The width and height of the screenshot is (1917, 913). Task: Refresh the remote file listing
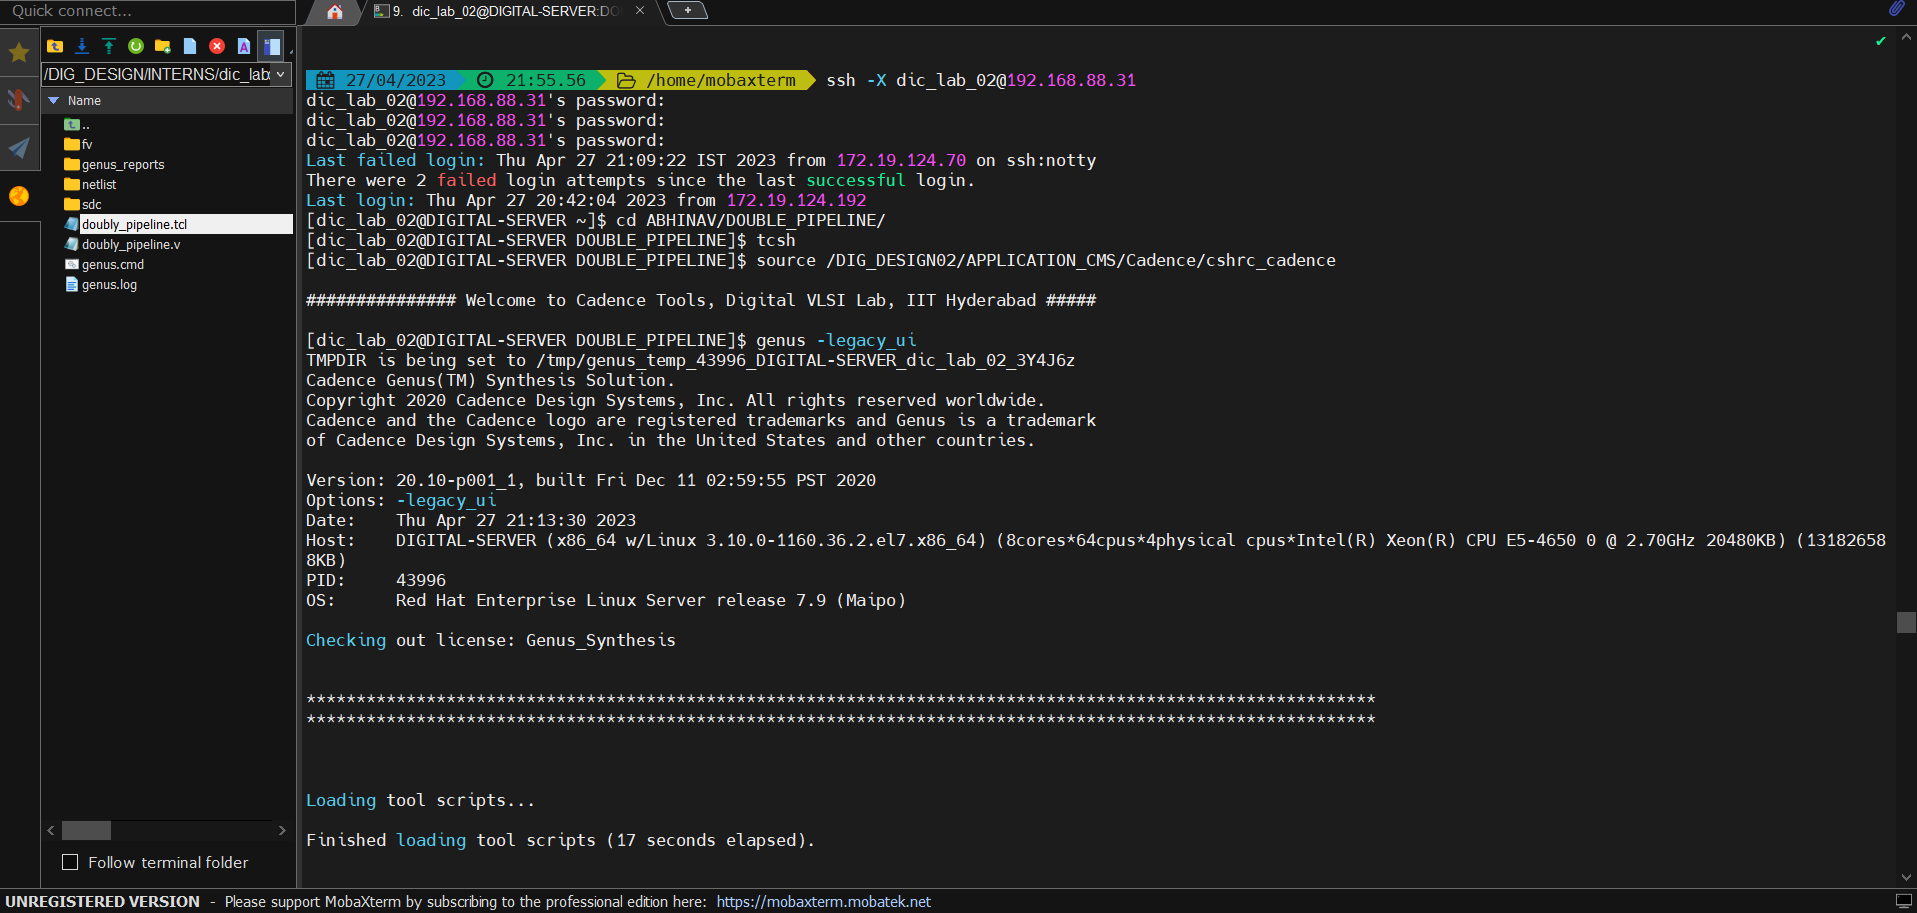136,46
